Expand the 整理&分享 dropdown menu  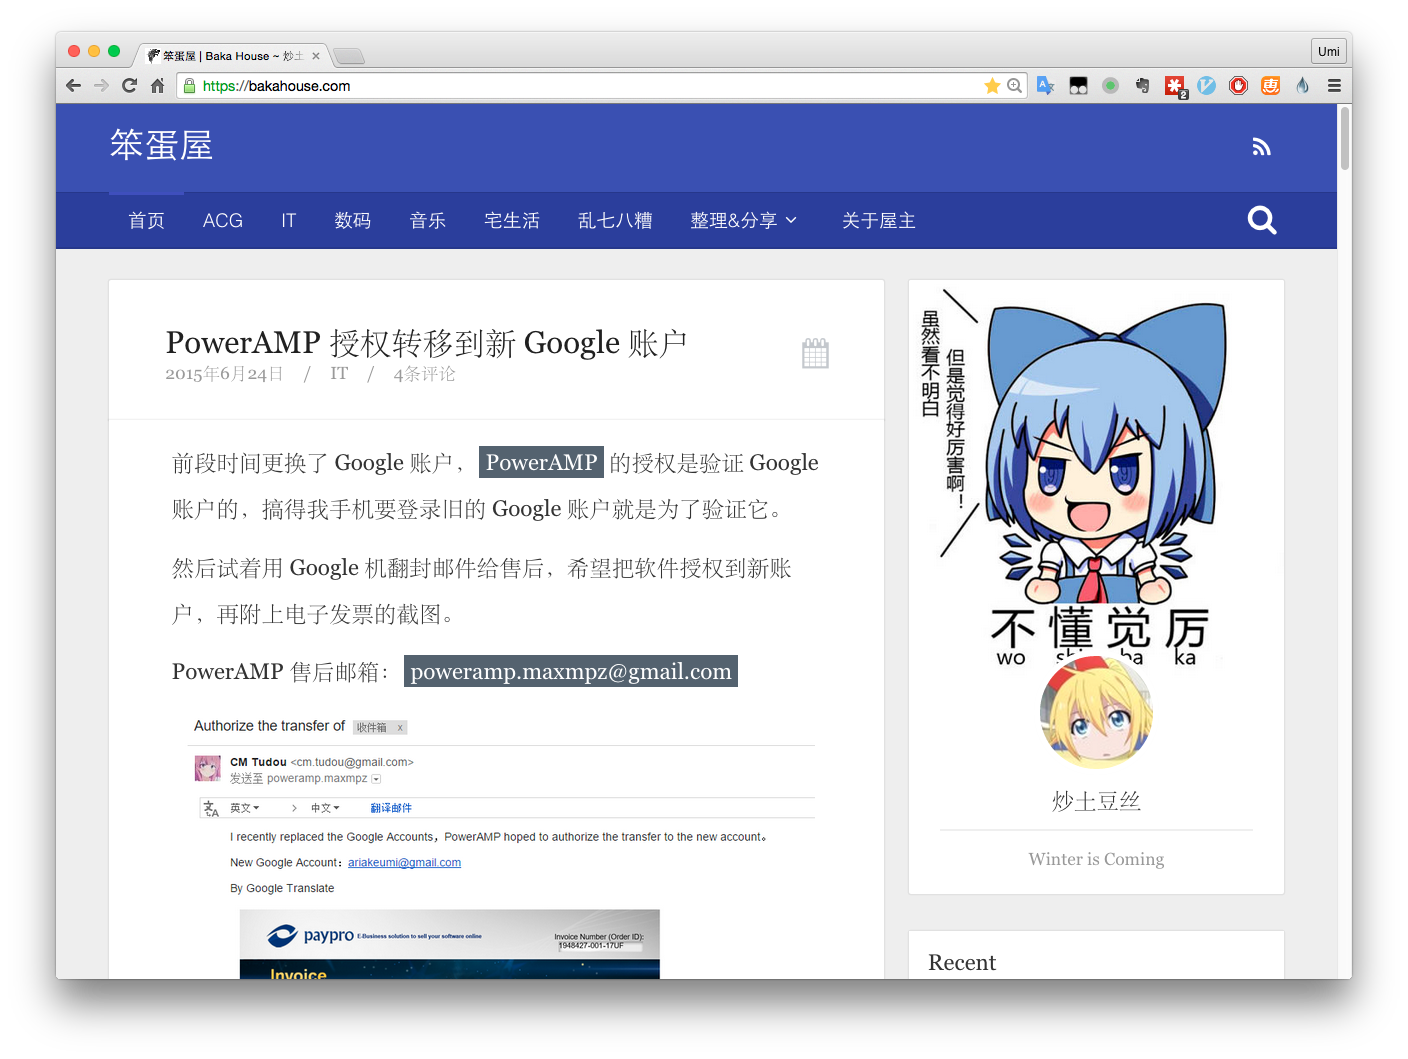(743, 221)
